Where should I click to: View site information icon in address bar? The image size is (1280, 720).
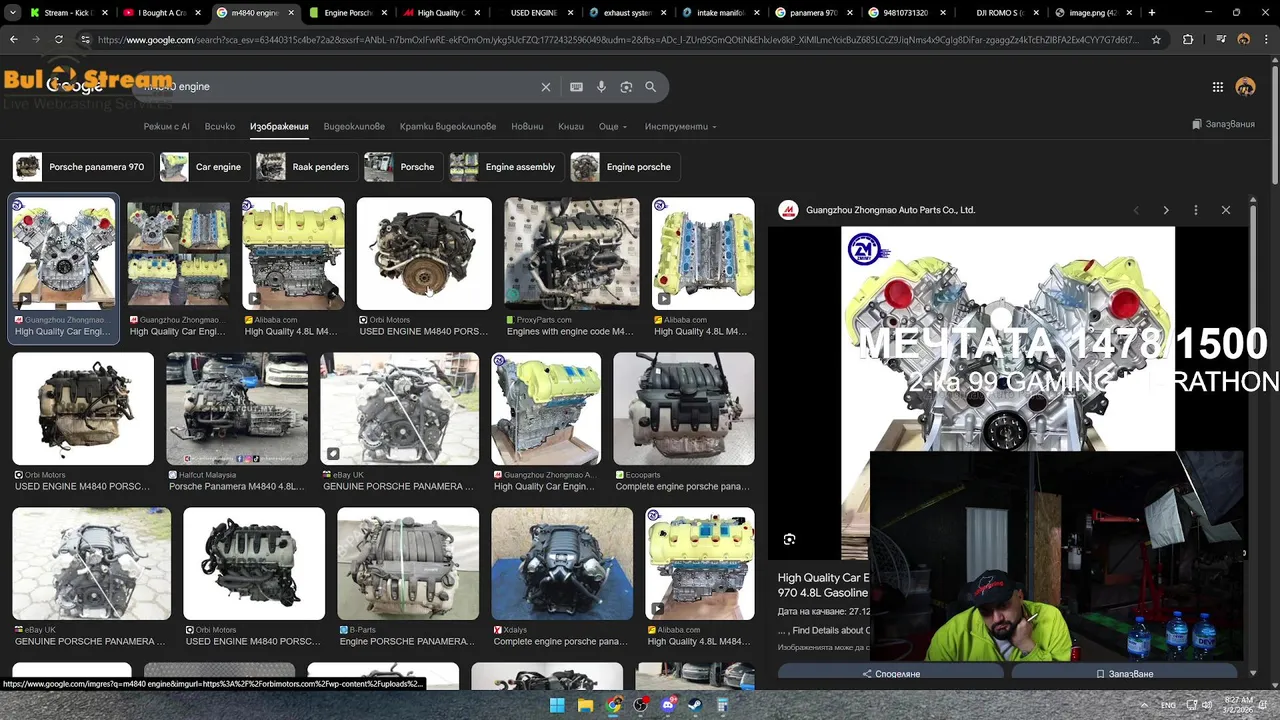click(x=86, y=40)
